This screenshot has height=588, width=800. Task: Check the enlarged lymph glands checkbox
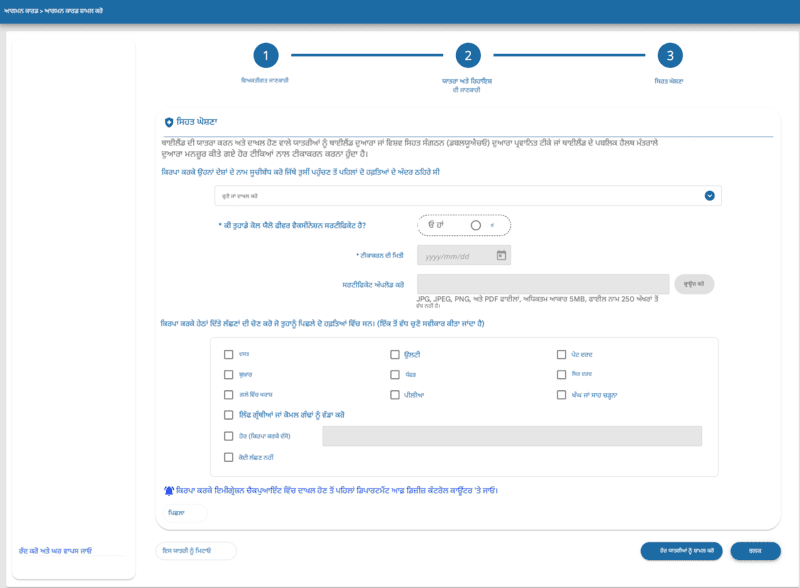tap(229, 415)
